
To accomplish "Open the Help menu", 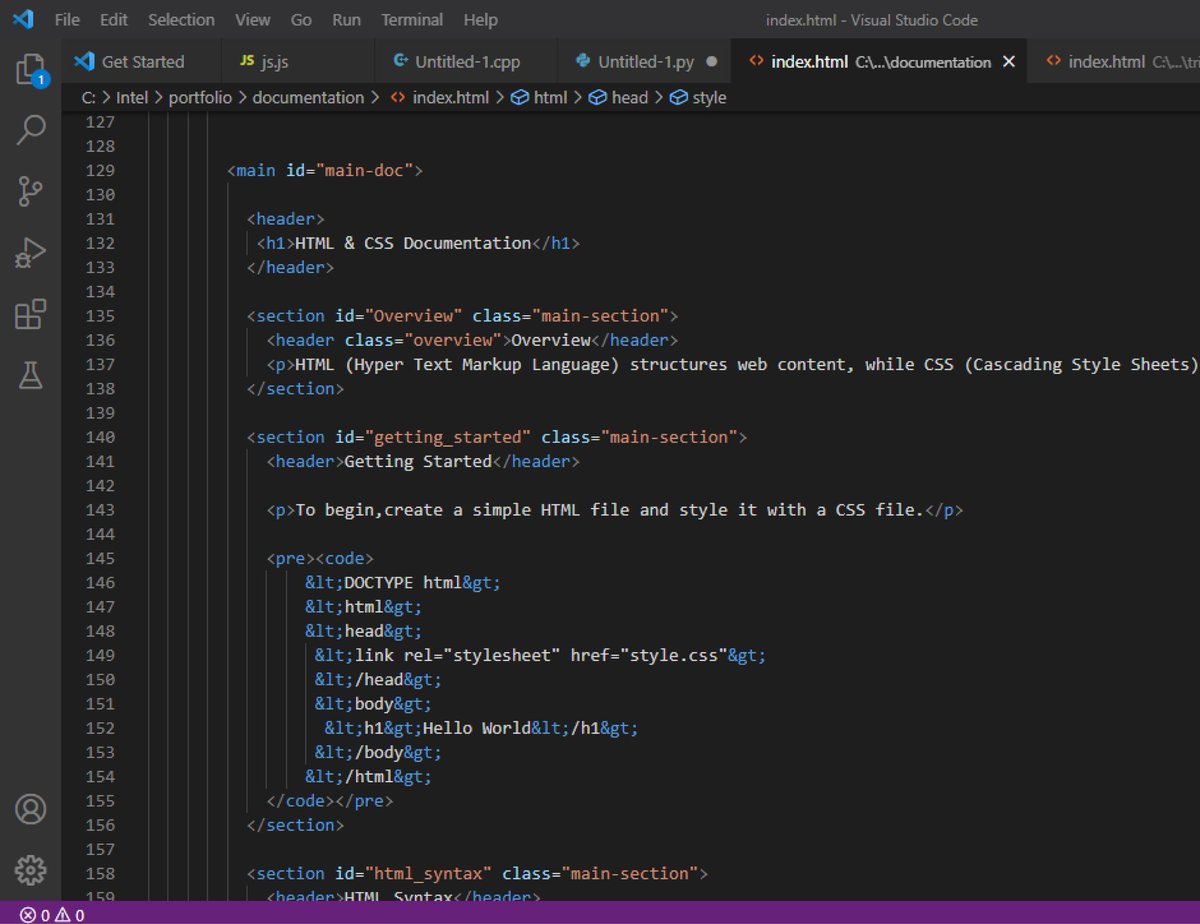I will (480, 19).
